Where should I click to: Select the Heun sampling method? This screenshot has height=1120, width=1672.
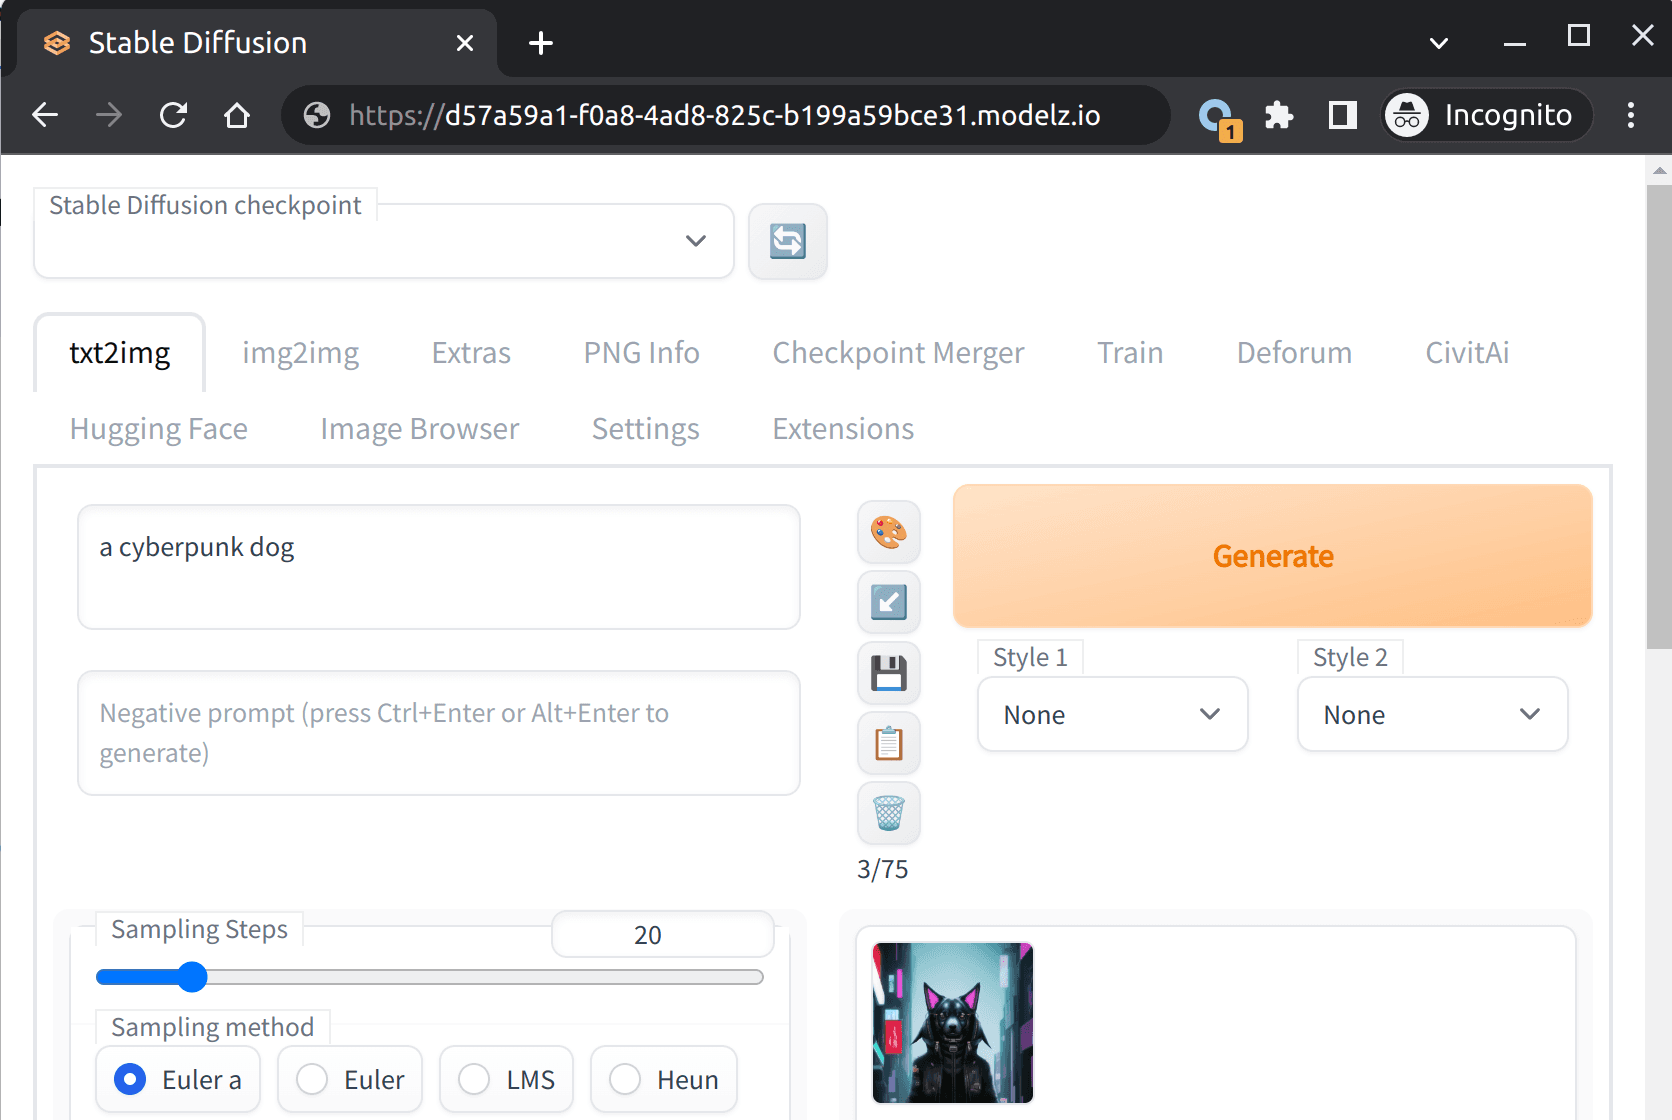click(664, 1079)
